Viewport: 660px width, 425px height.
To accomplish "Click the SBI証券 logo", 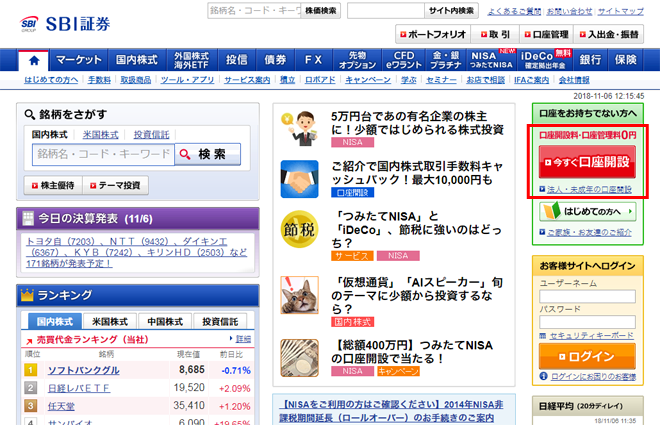I will point(65,24).
